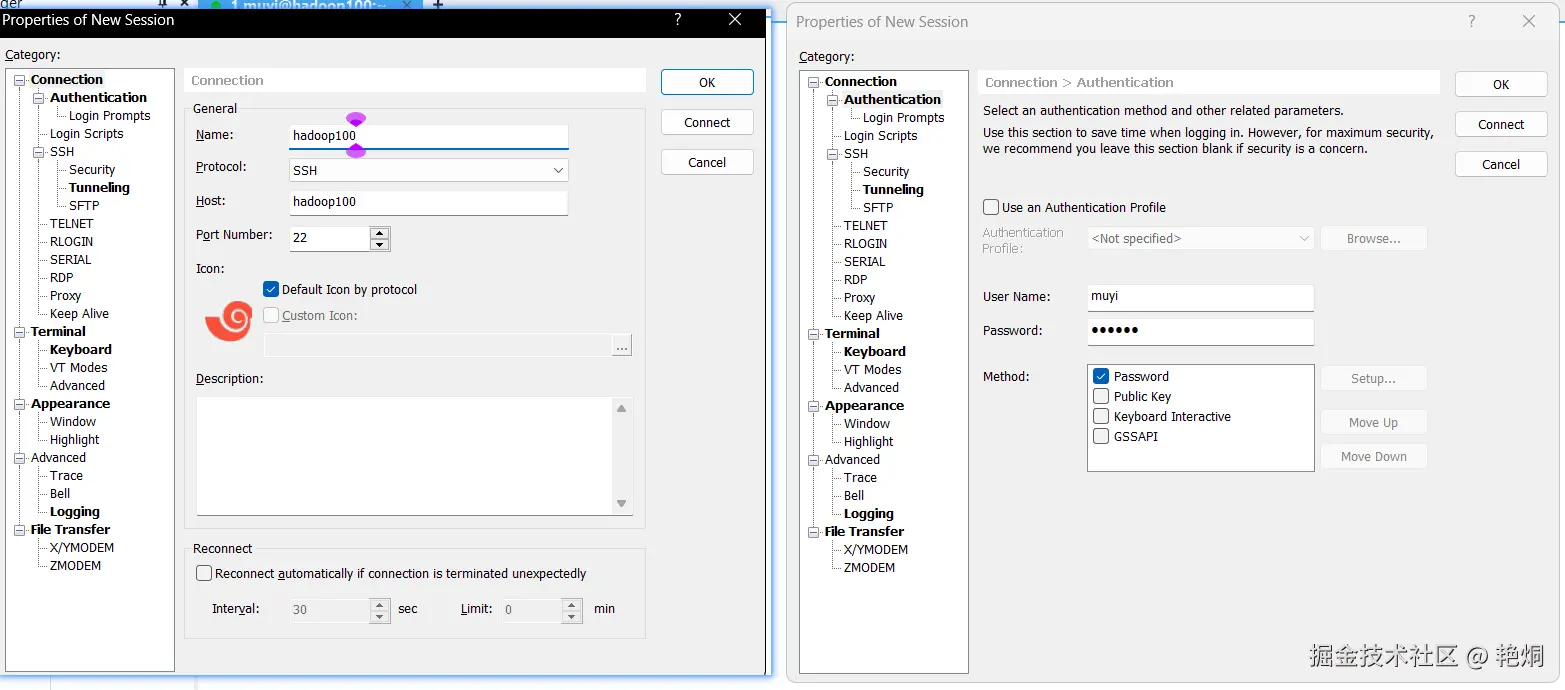
Task: Check Use an Authentication Profile
Action: click(x=991, y=207)
